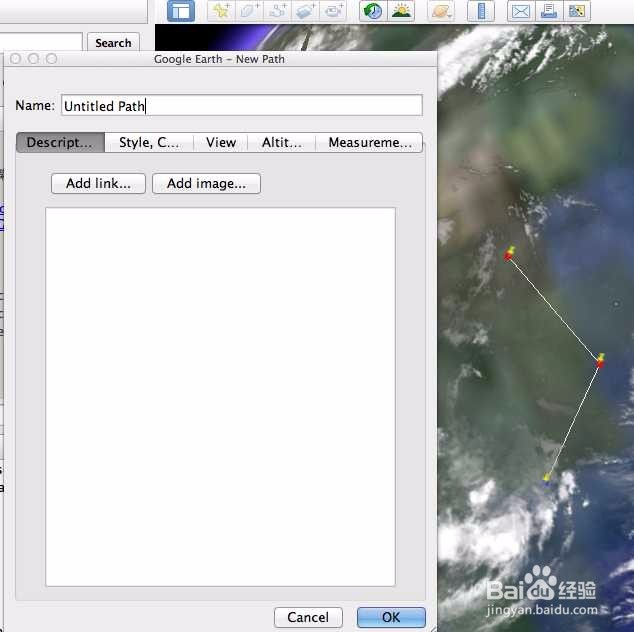Switch to the Style, Color tab

(x=149, y=142)
